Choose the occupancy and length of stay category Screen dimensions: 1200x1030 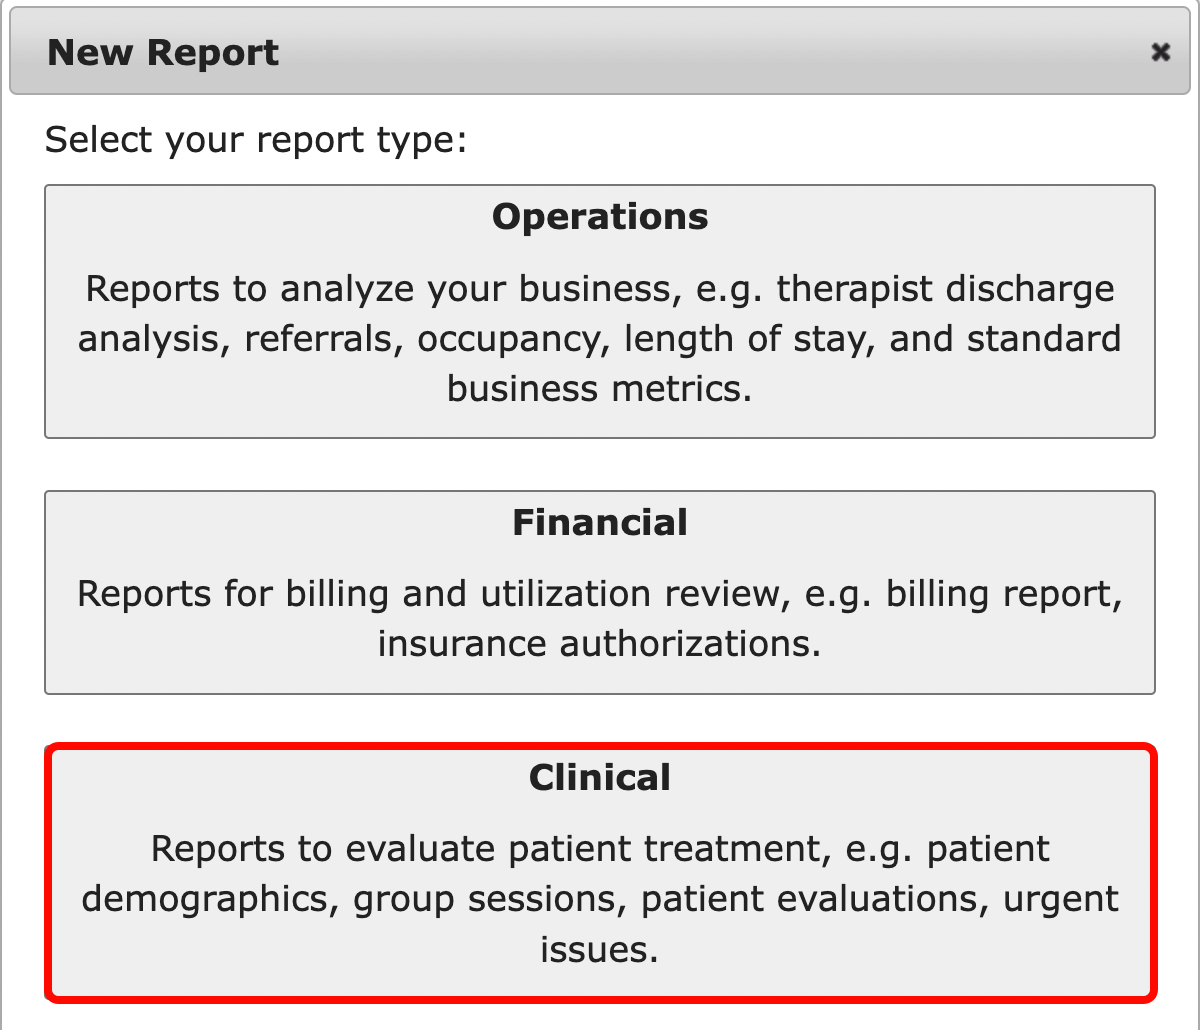(599, 310)
